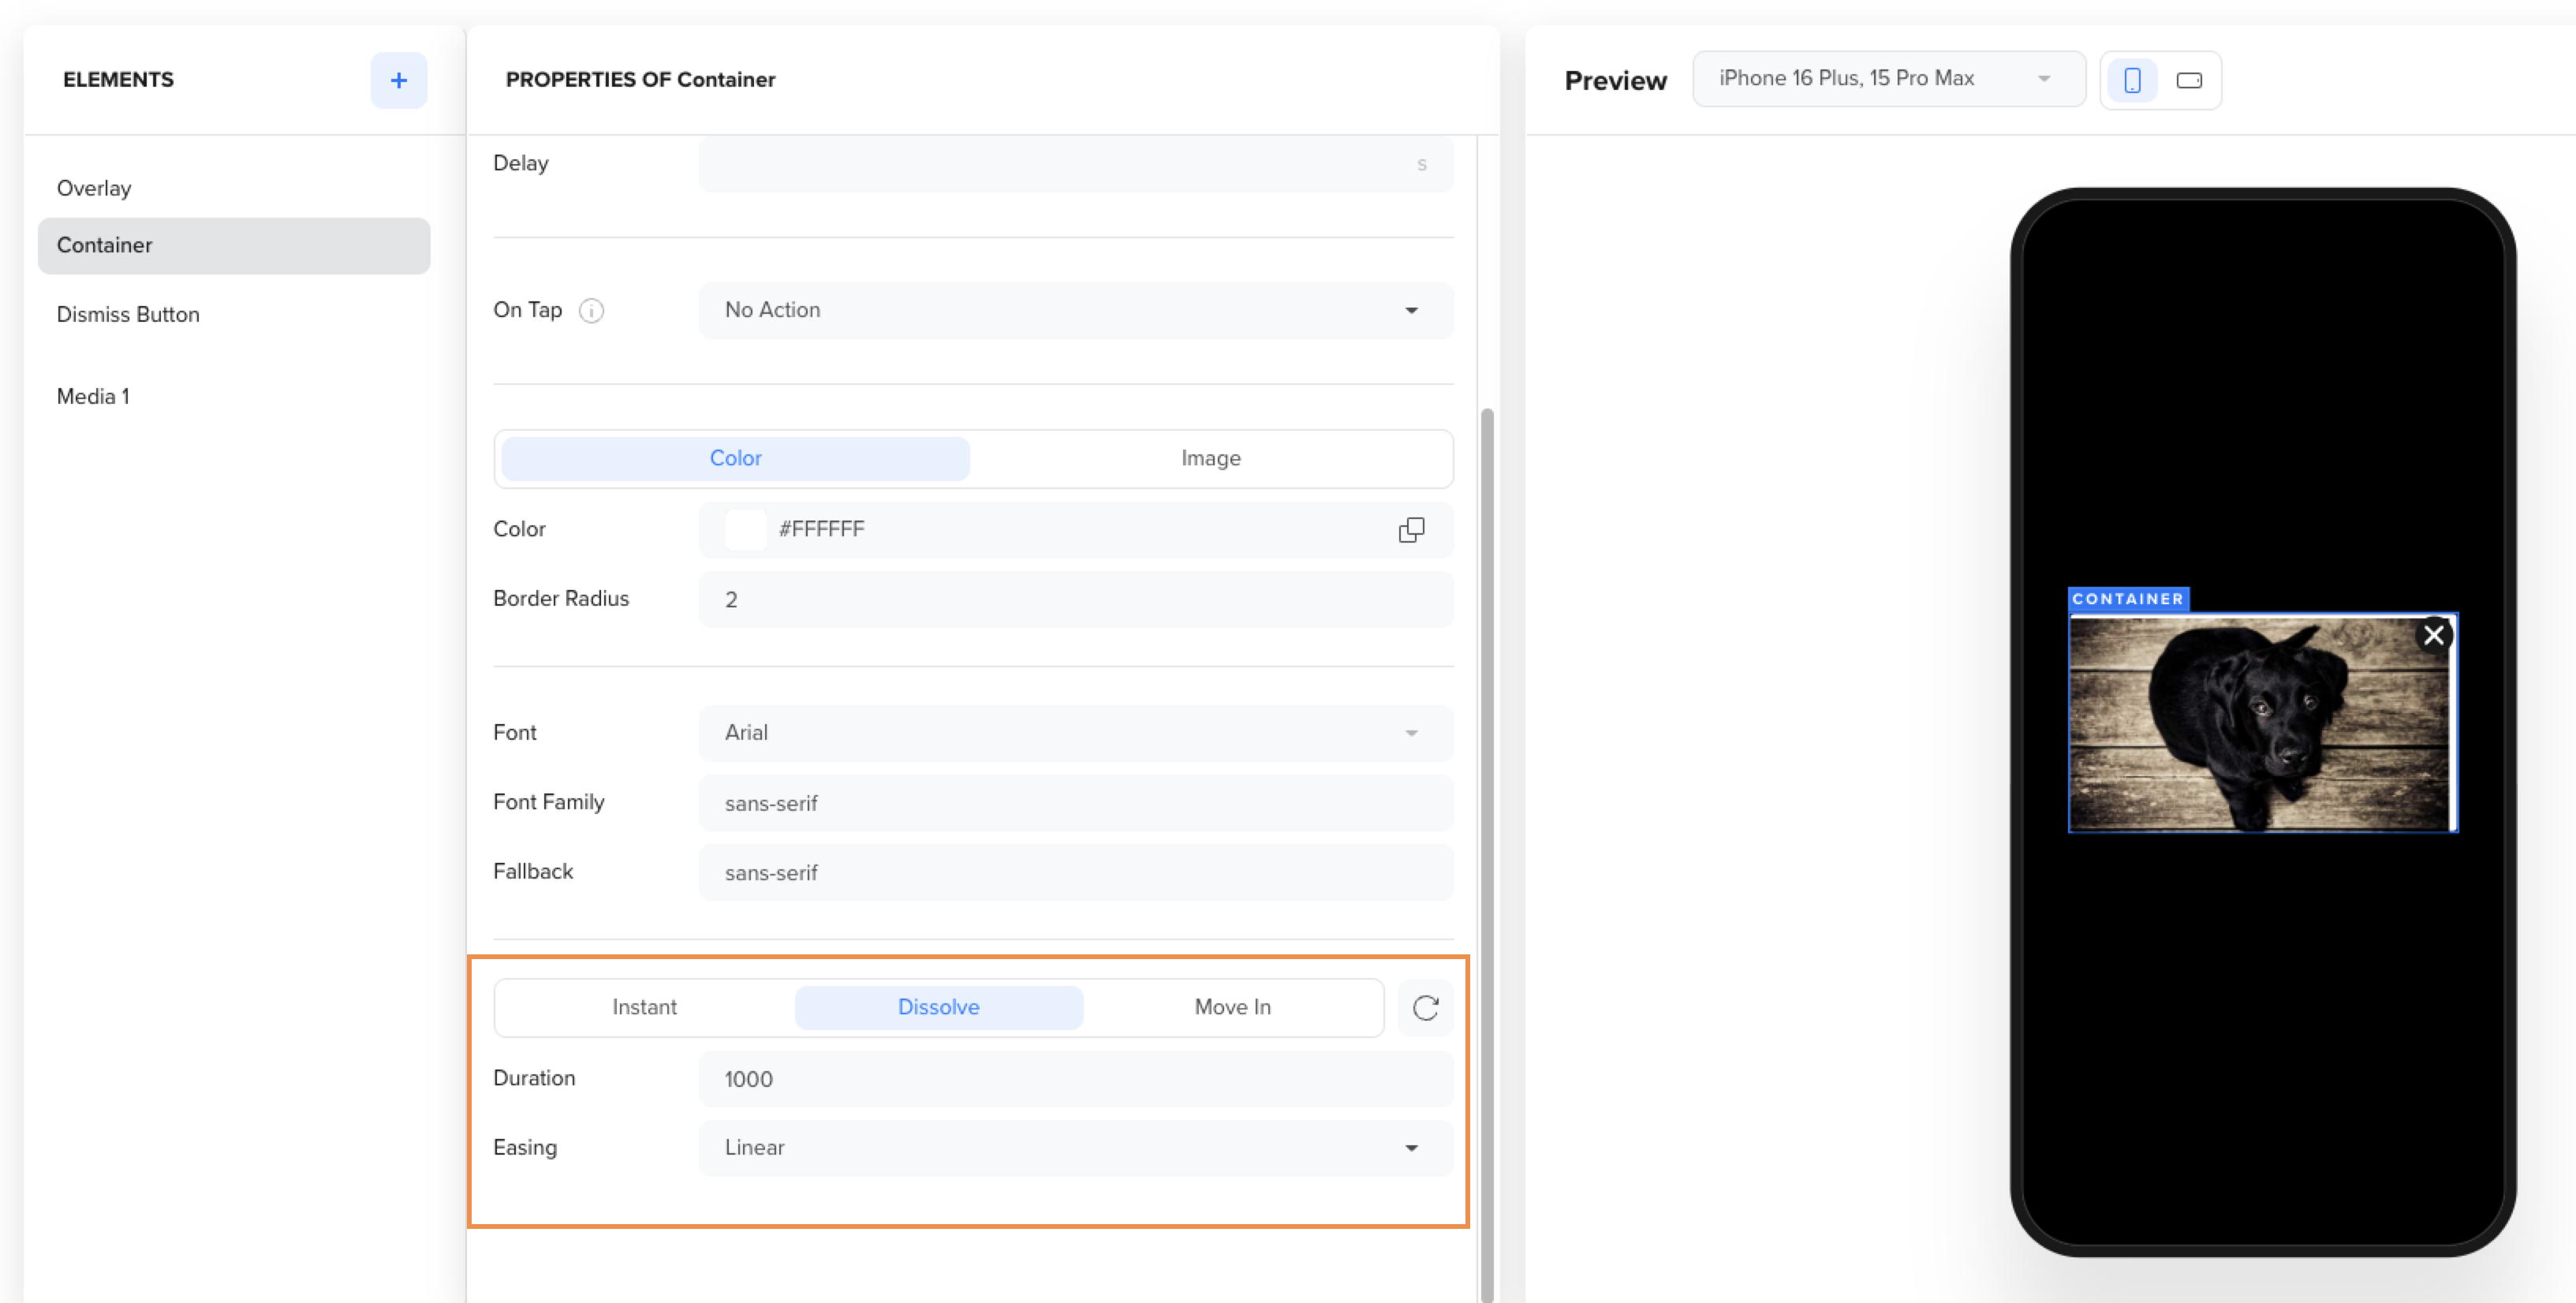
Task: Click the Duration label
Action: pos(534,1078)
